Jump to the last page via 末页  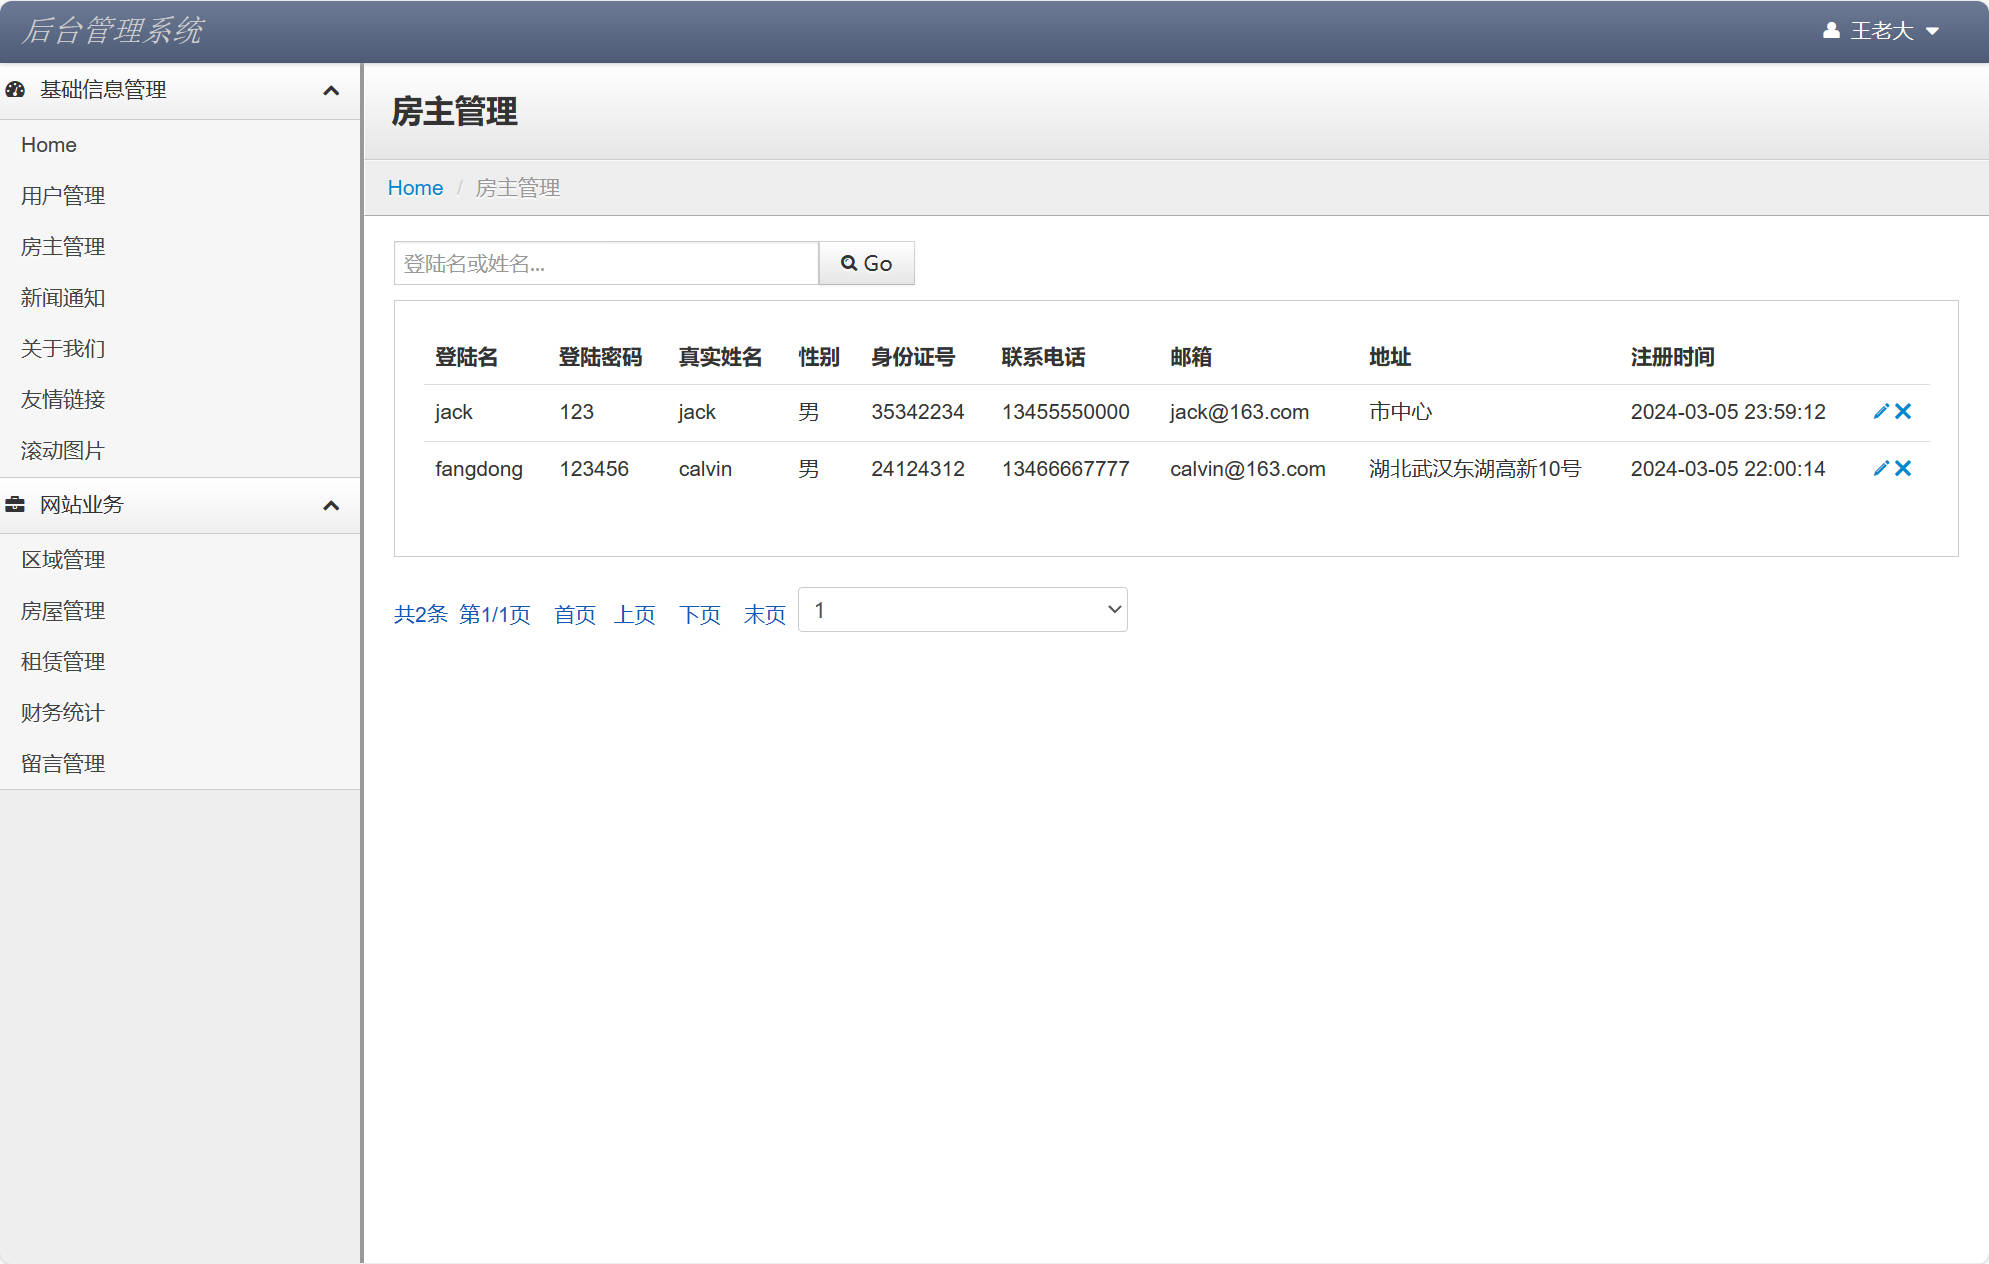pyautogui.click(x=764, y=615)
